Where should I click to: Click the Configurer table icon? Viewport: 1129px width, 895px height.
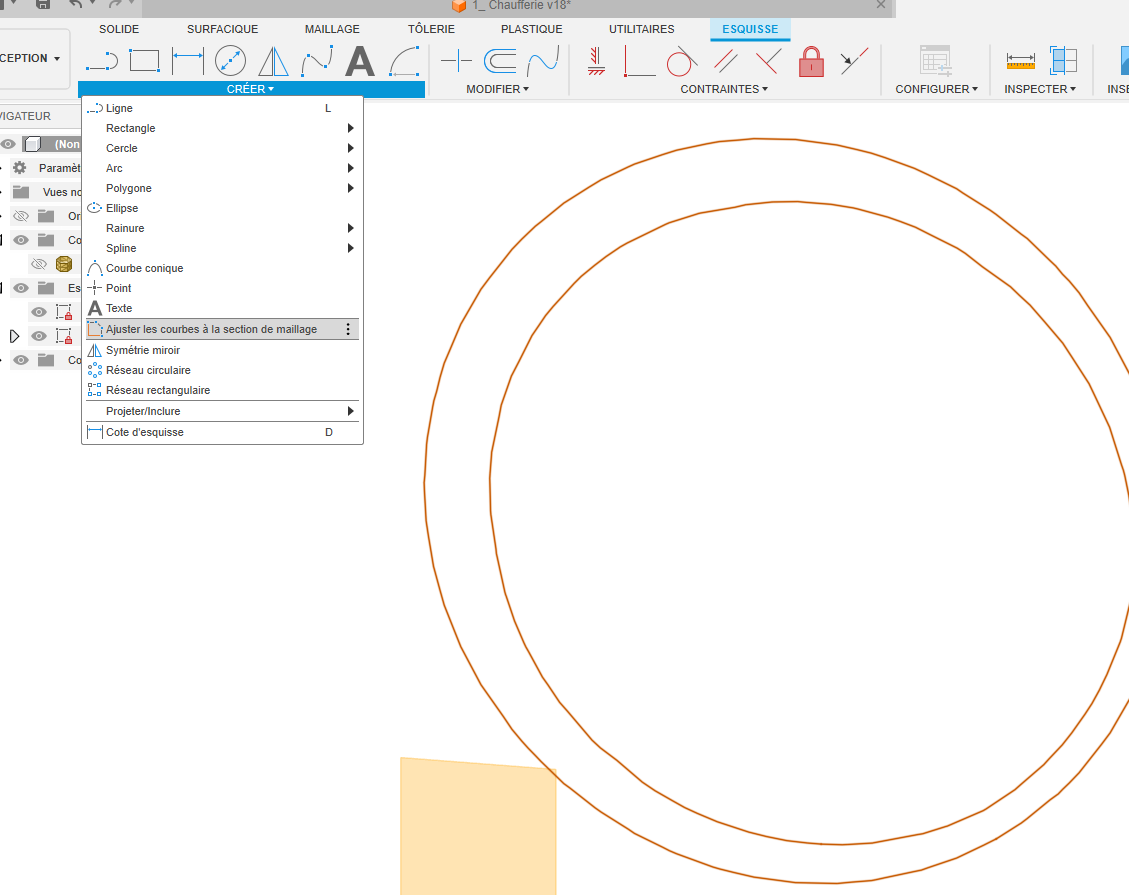(936, 61)
